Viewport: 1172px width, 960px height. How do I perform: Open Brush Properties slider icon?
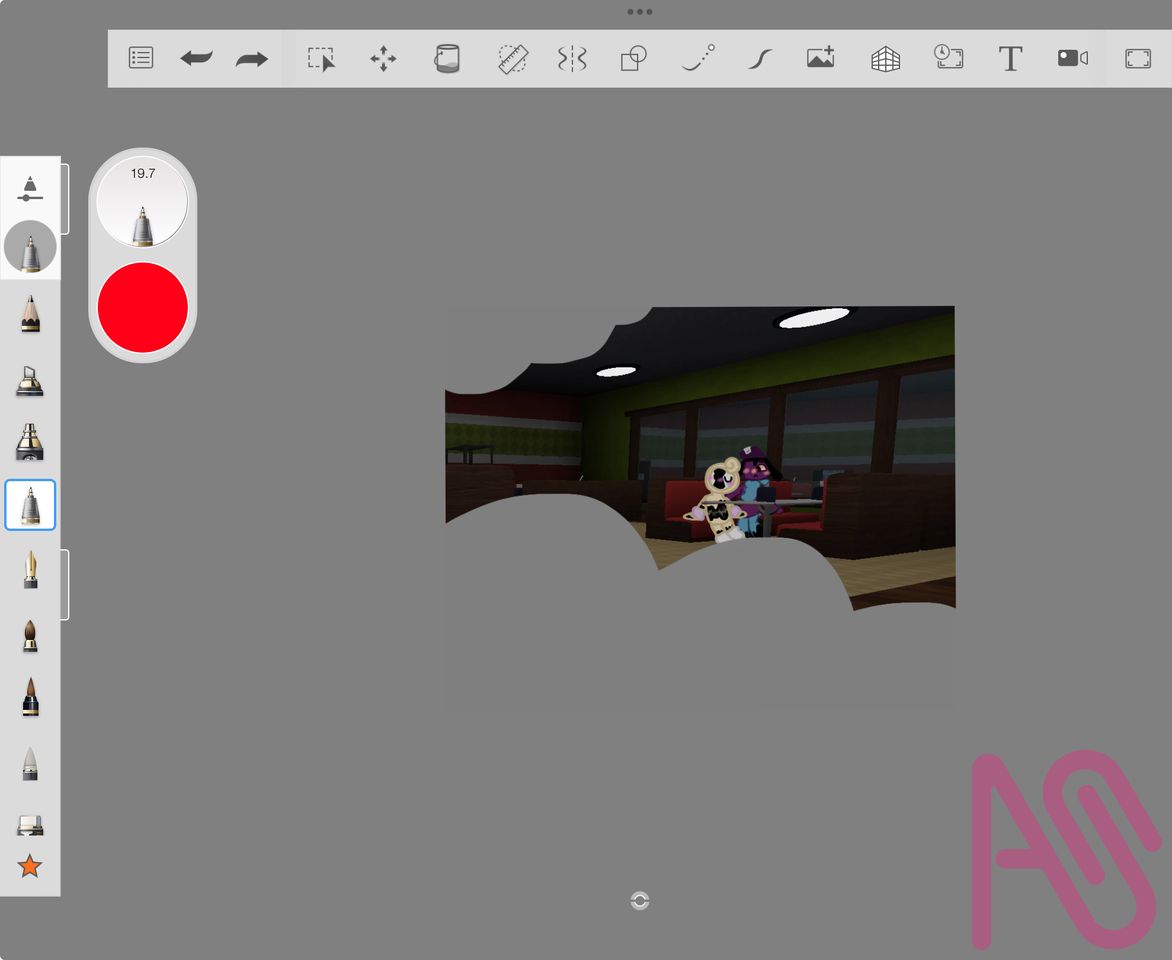point(30,188)
